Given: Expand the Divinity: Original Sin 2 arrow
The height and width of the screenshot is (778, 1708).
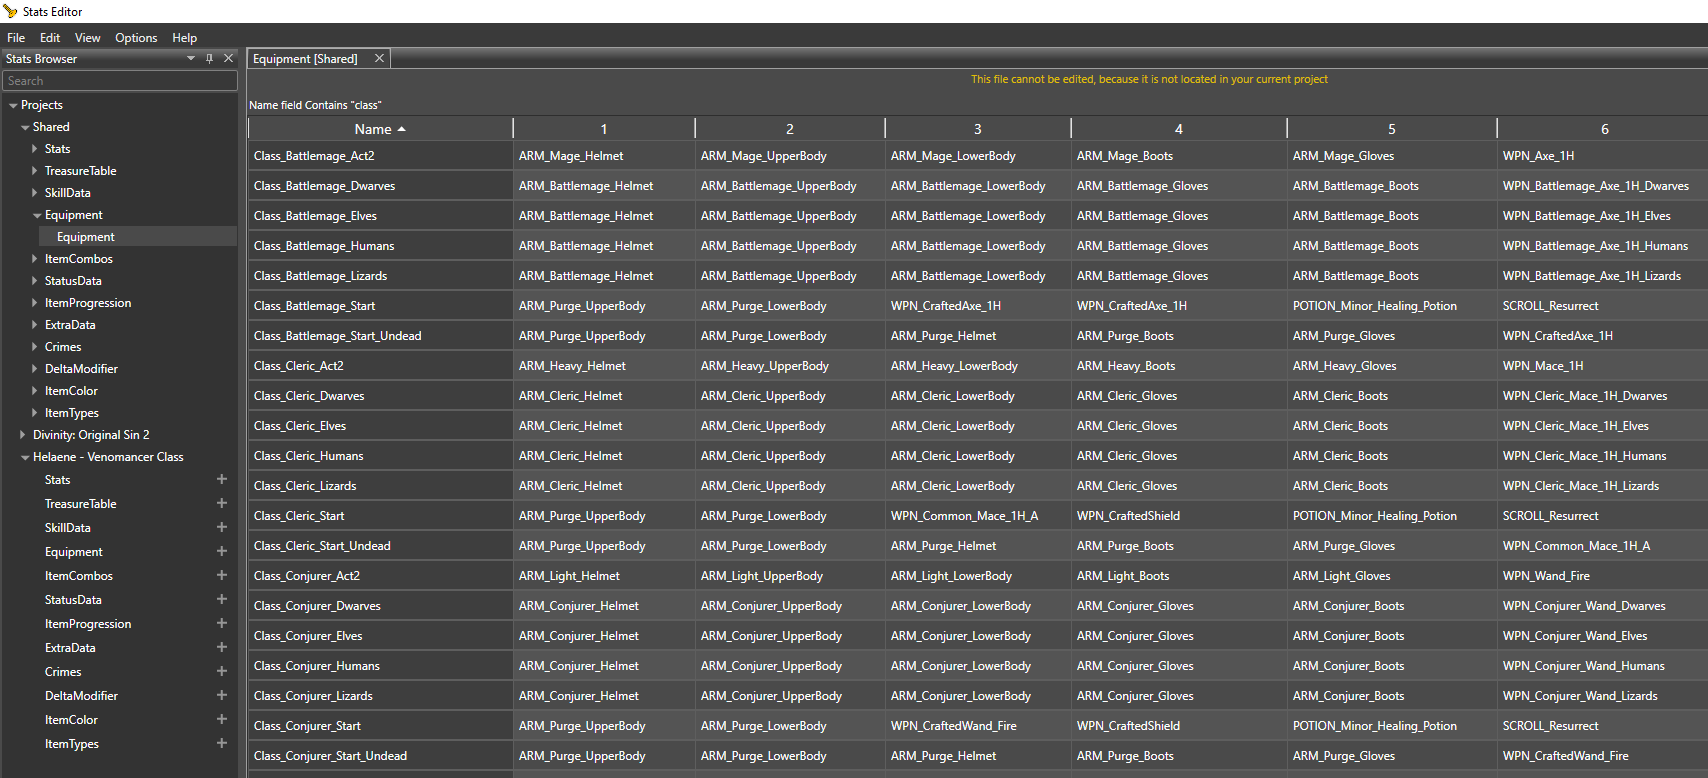Looking at the screenshot, I should [23, 435].
